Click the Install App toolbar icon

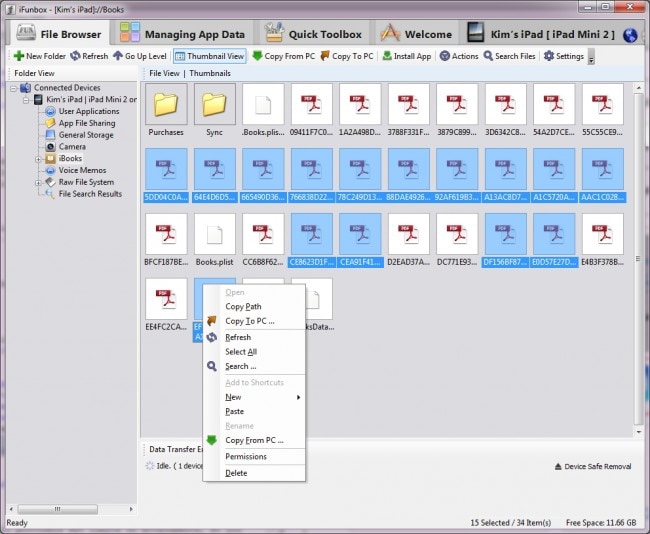coord(387,56)
